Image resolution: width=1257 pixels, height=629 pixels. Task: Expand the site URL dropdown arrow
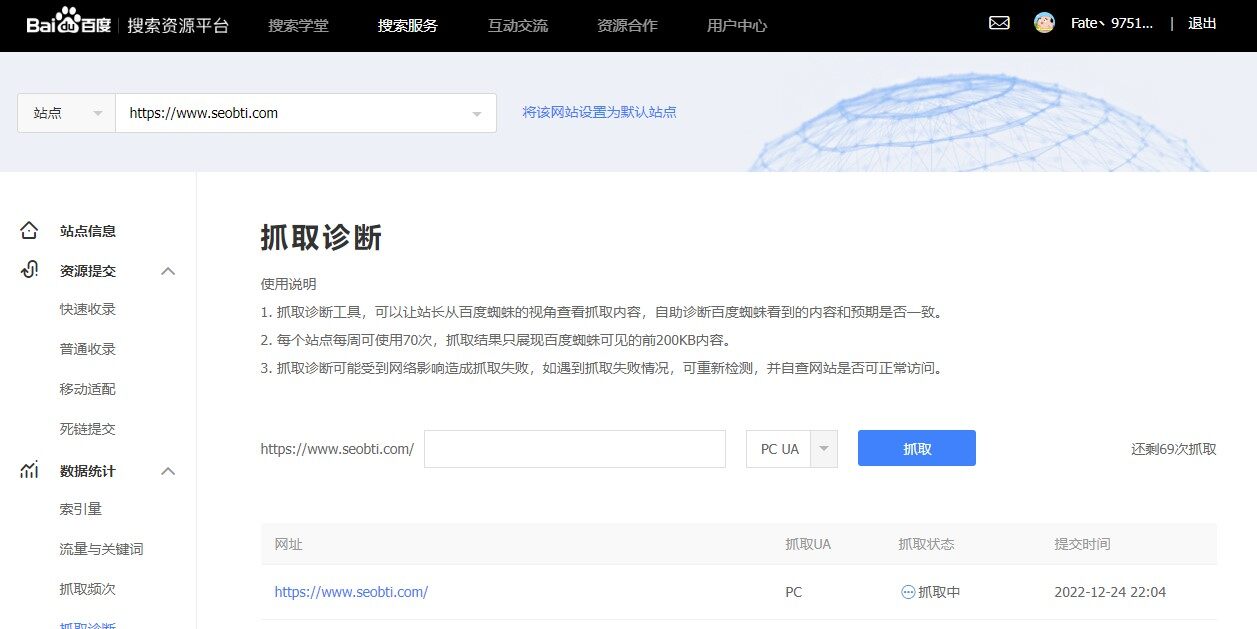point(476,112)
